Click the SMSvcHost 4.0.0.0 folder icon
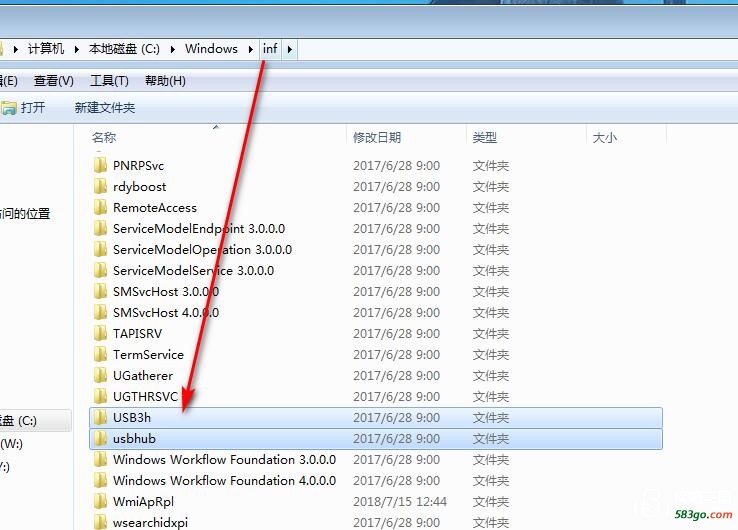The width and height of the screenshot is (738, 530). [x=100, y=313]
